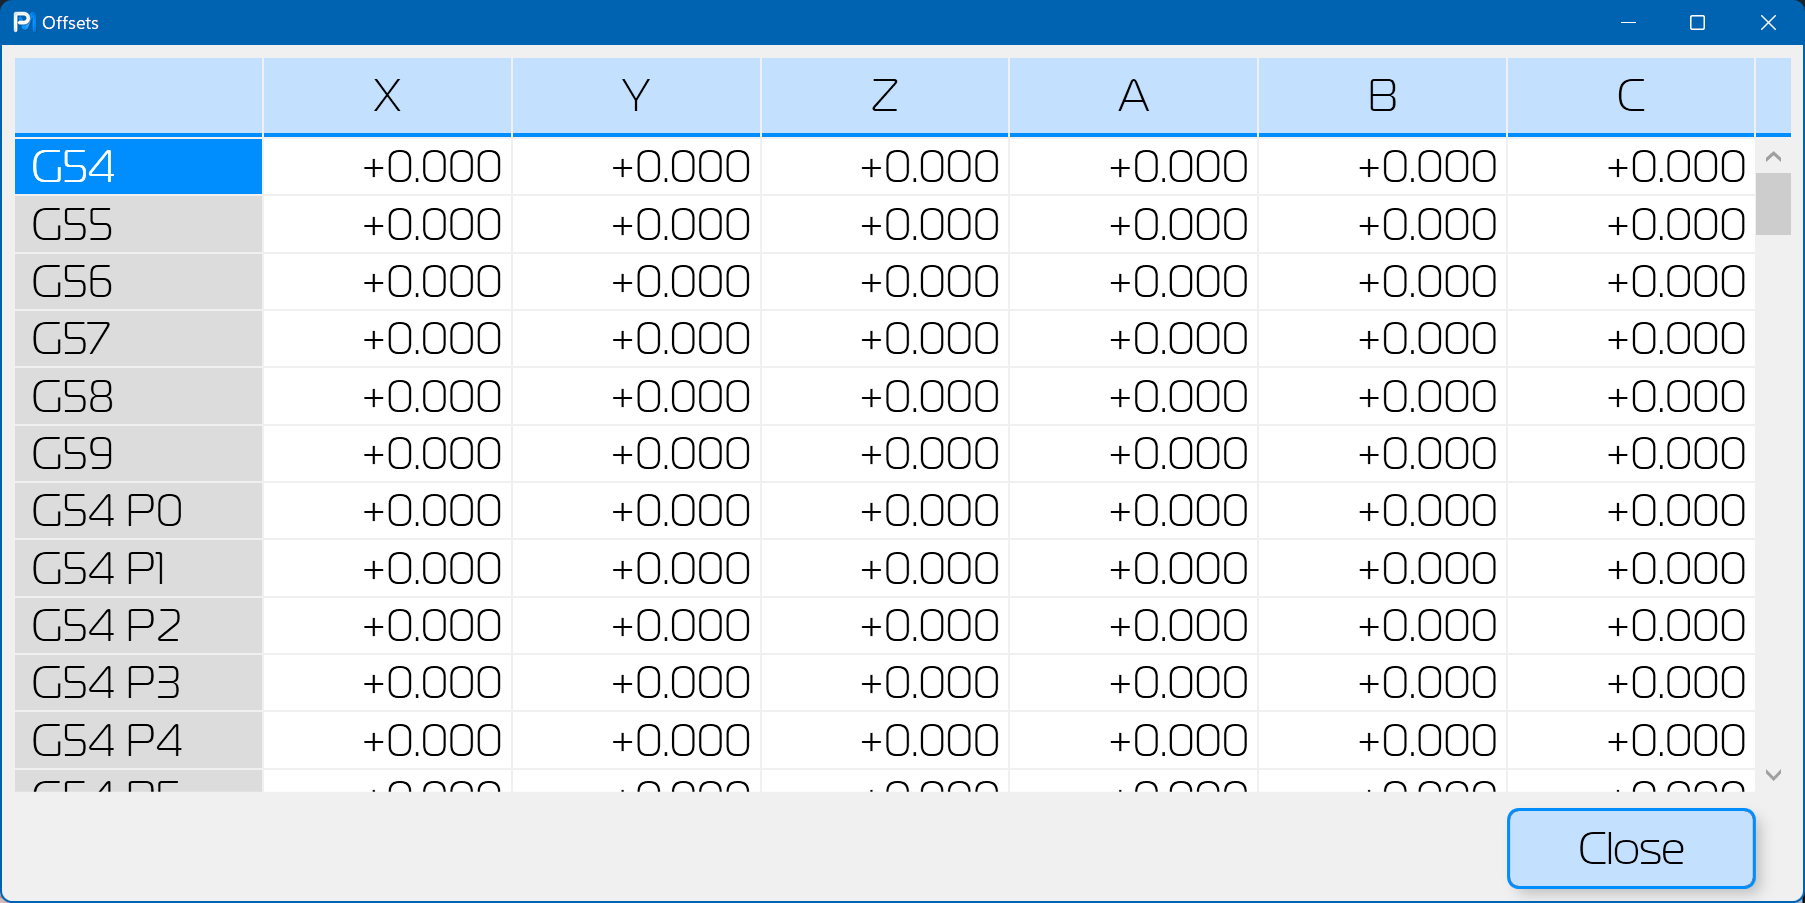Select the G54 row header

click(x=138, y=166)
